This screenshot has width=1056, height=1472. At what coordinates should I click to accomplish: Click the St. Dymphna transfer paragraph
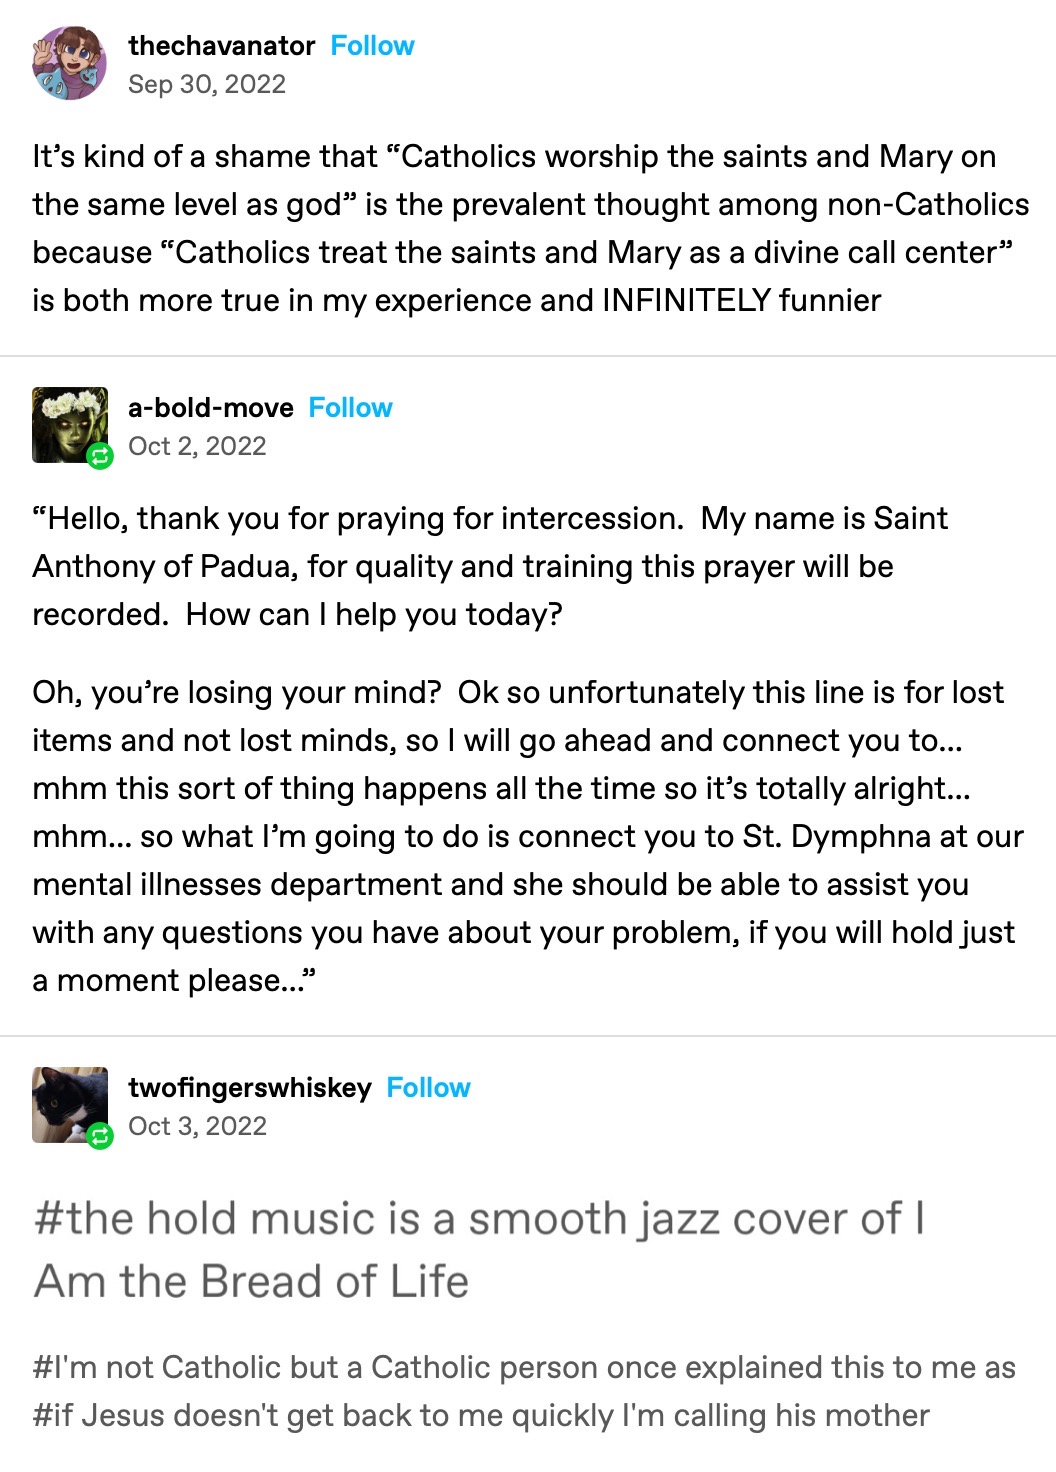coord(526,836)
